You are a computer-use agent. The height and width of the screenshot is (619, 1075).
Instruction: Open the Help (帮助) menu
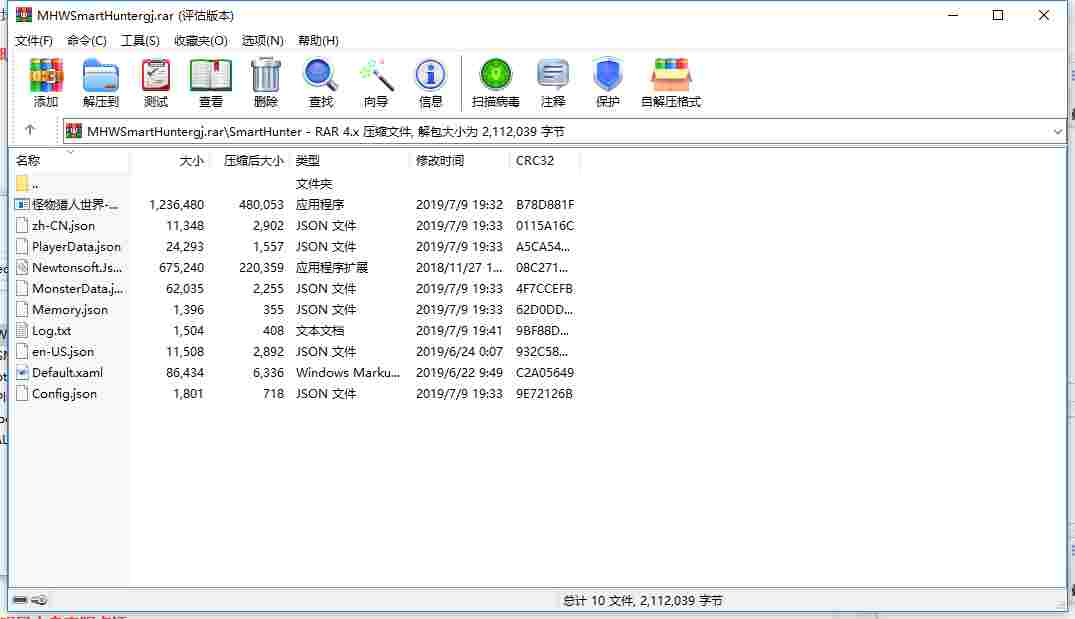317,40
